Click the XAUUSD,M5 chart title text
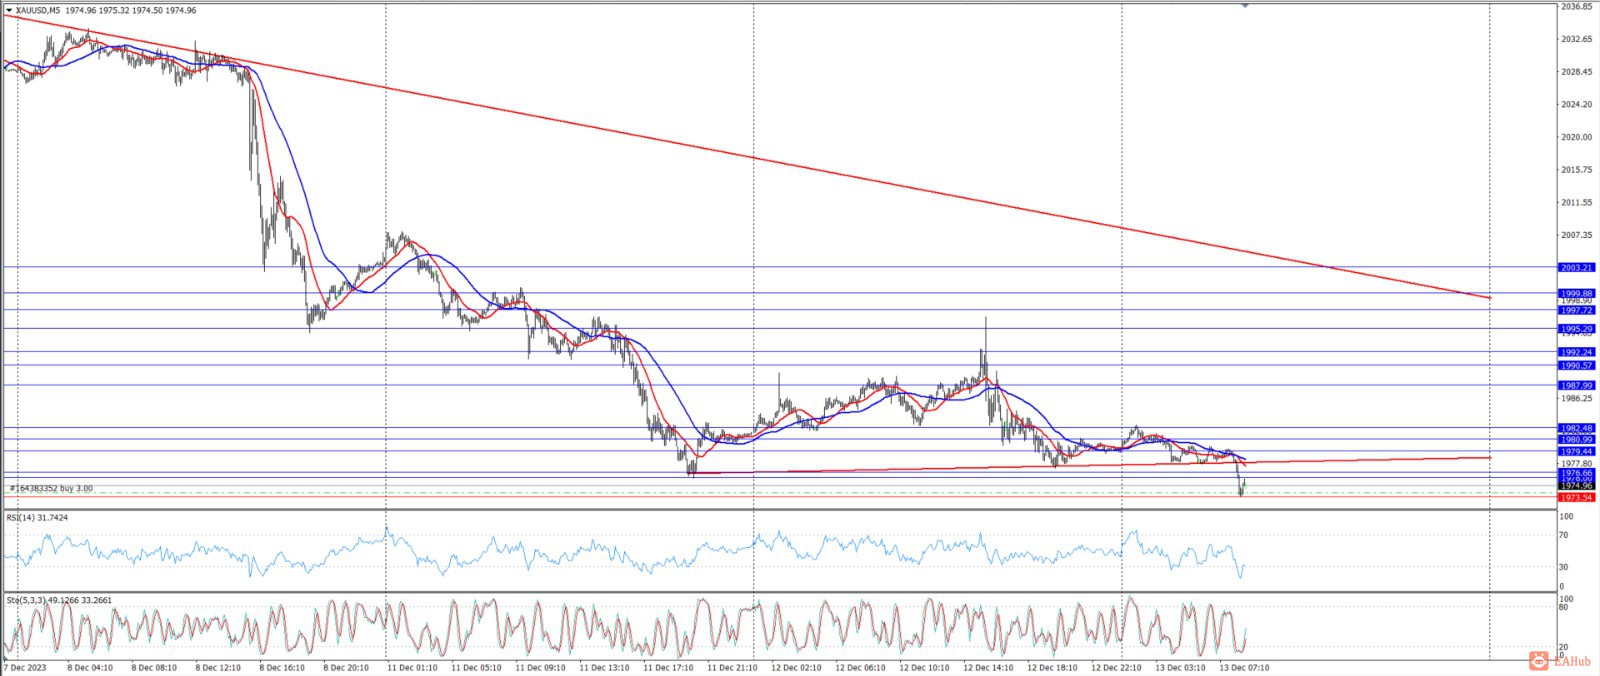1600x676 pixels. pyautogui.click(x=38, y=10)
